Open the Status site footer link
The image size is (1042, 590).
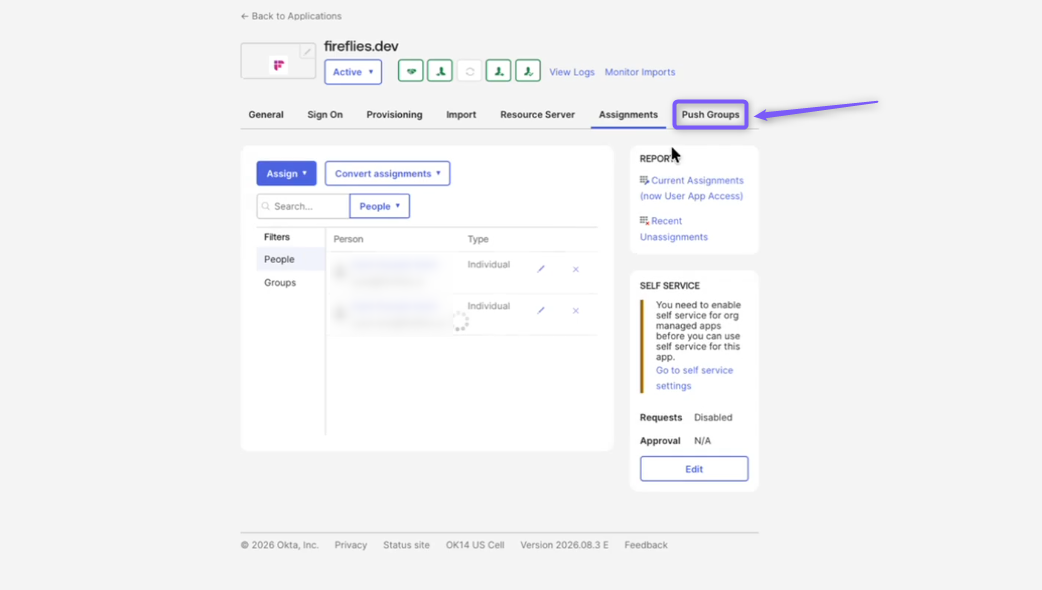click(406, 545)
